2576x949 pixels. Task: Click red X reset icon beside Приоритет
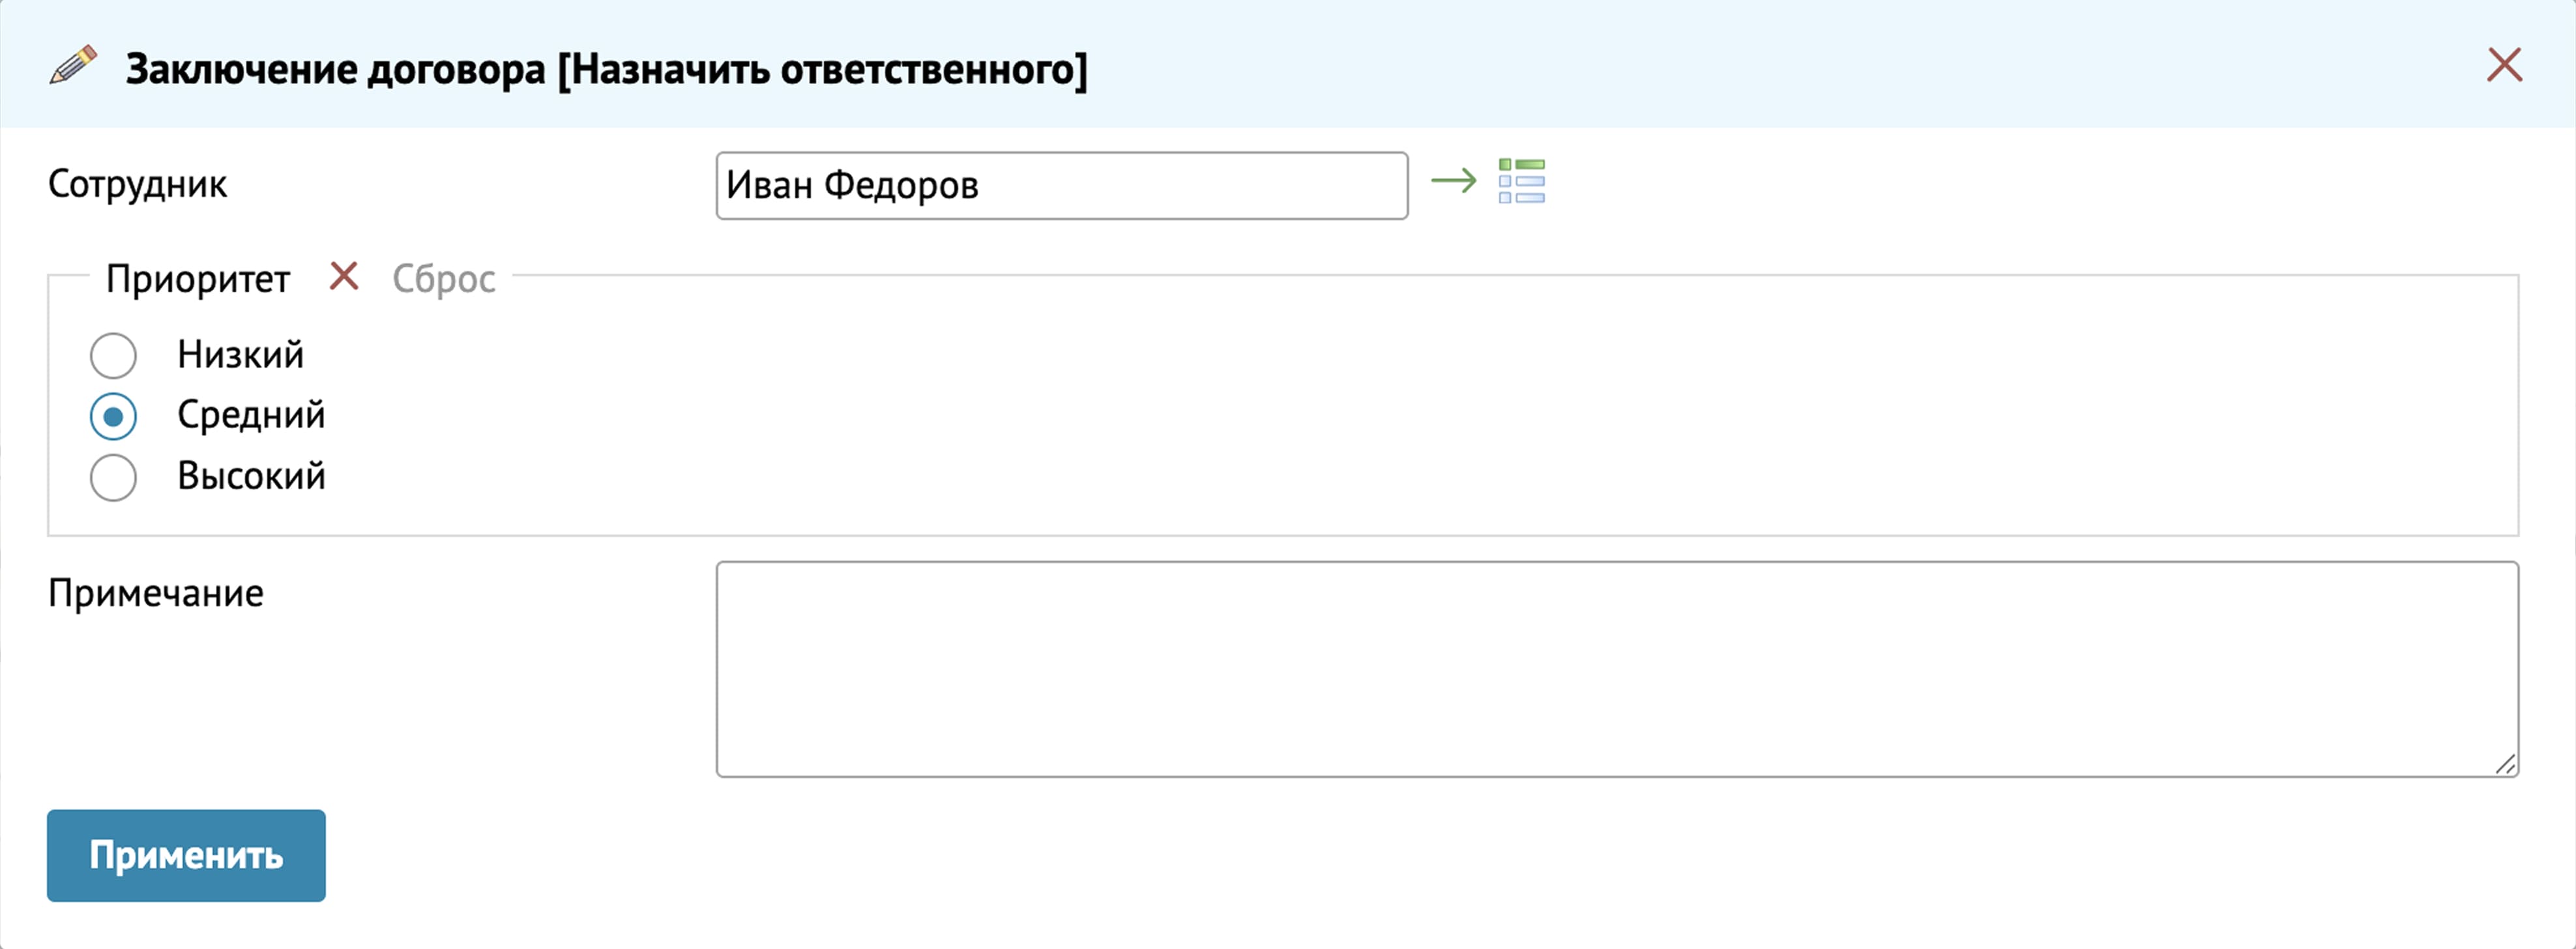click(x=344, y=276)
